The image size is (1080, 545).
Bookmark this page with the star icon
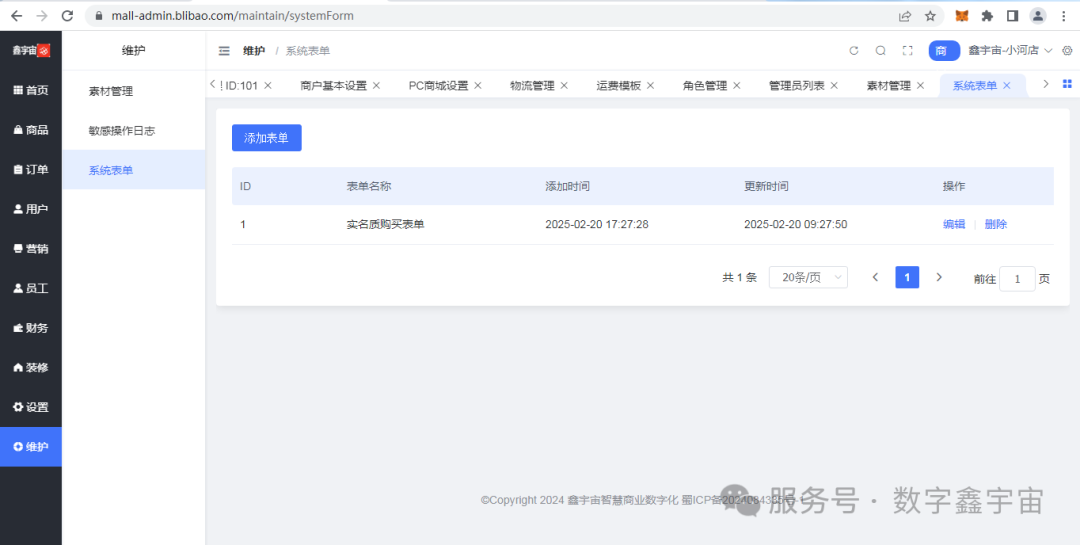click(930, 16)
